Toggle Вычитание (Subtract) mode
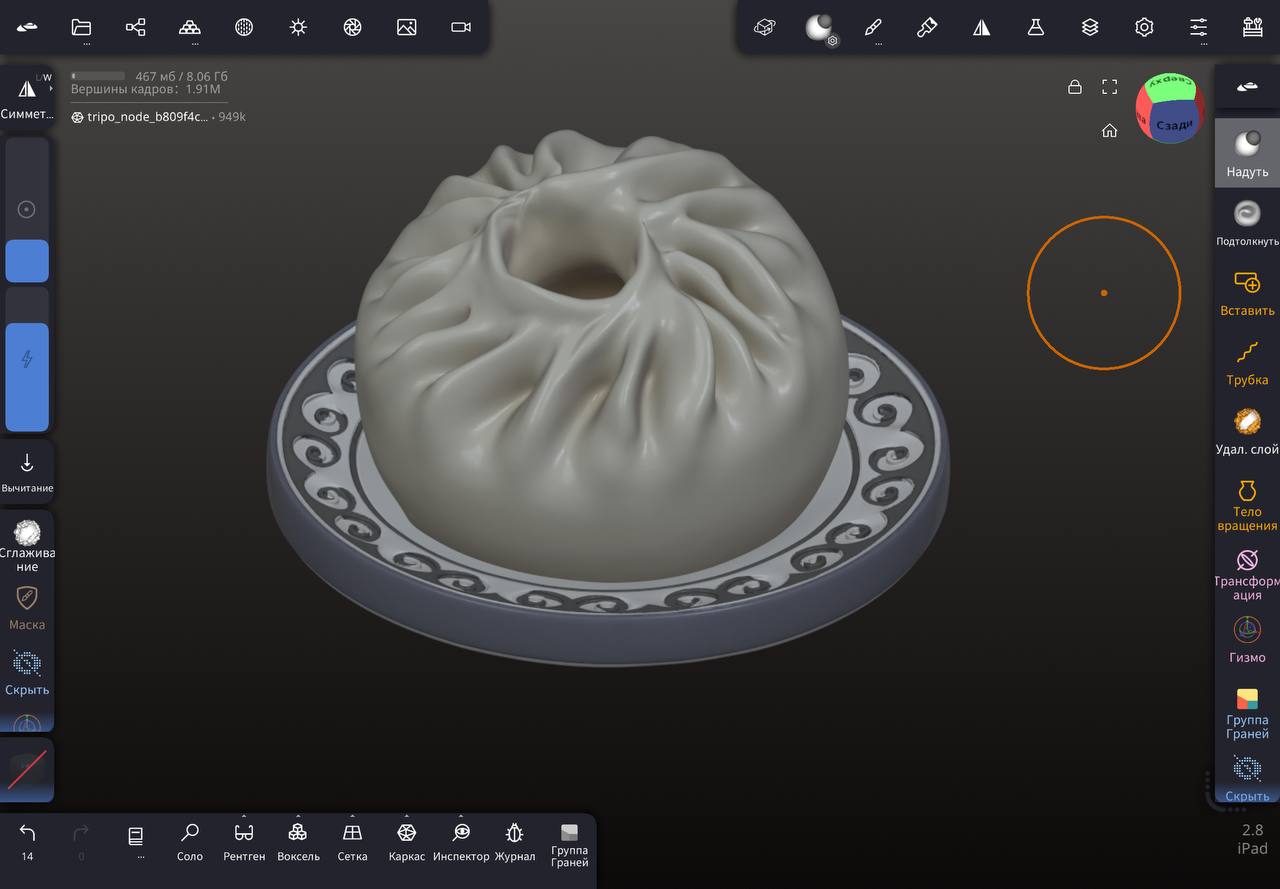This screenshot has height=889, width=1280. [x=27, y=472]
